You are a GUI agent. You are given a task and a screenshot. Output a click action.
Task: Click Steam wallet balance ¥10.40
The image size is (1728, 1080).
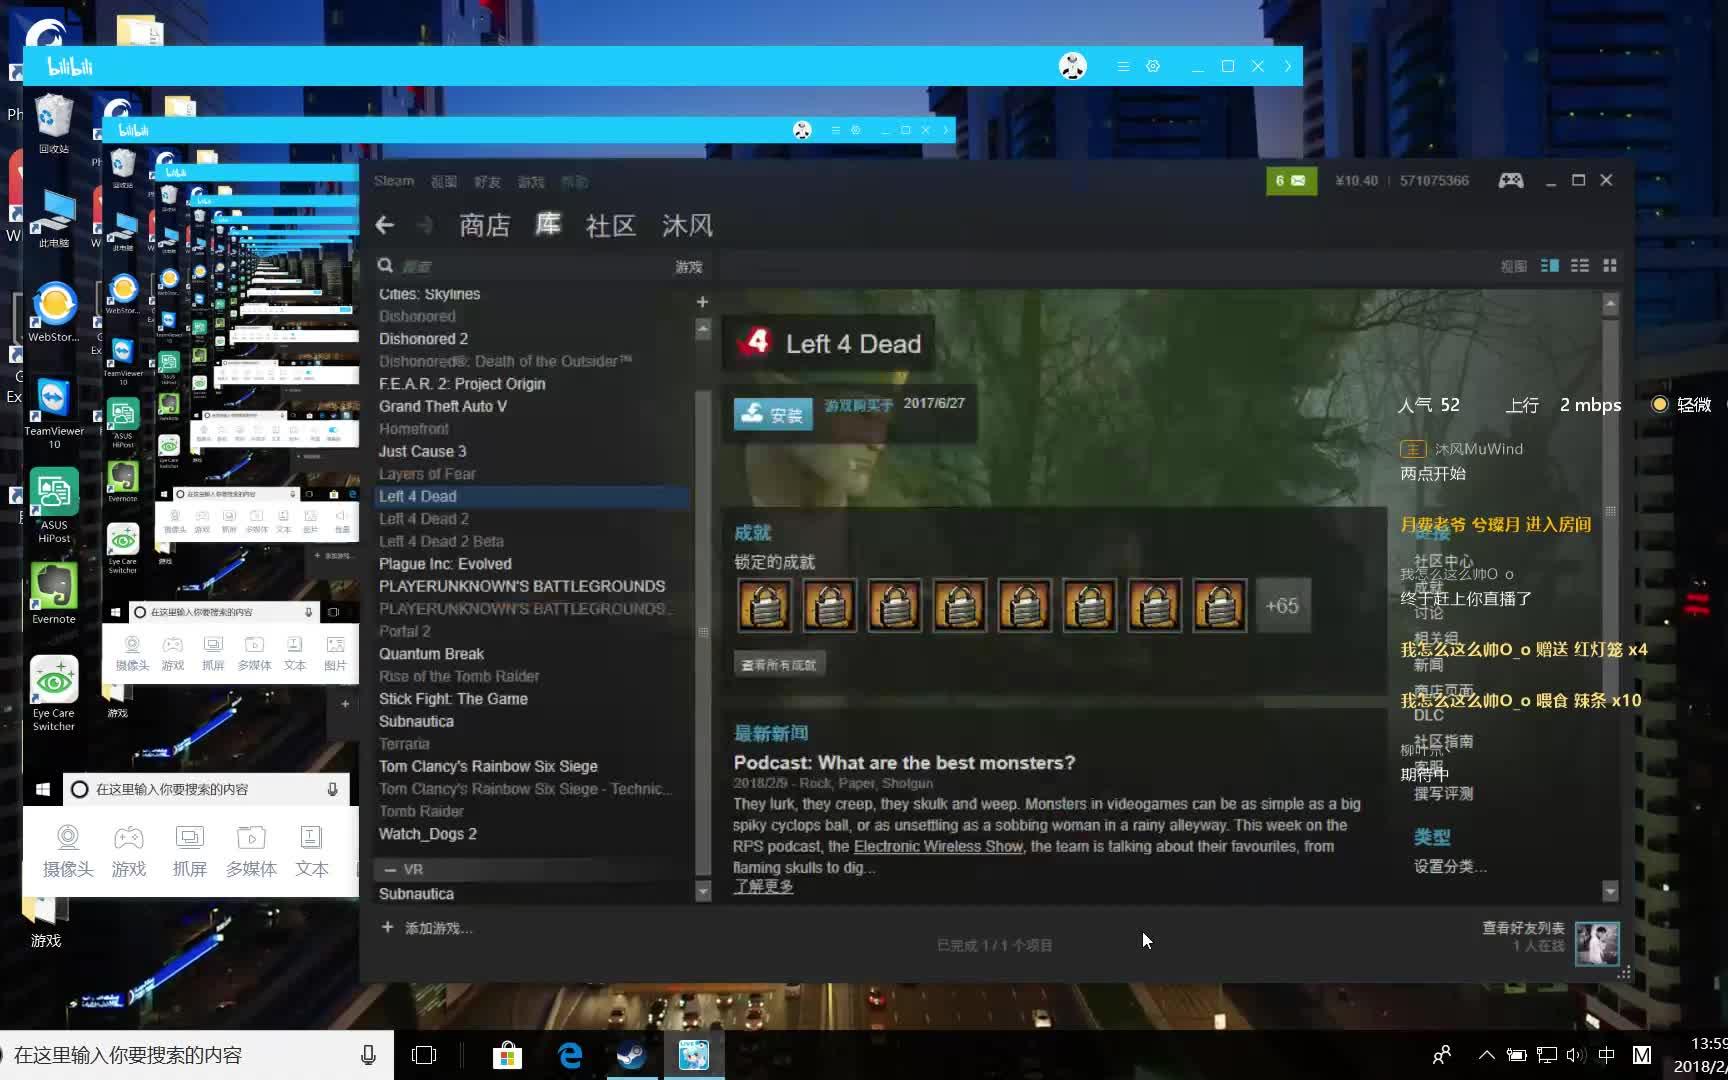[x=1356, y=181]
